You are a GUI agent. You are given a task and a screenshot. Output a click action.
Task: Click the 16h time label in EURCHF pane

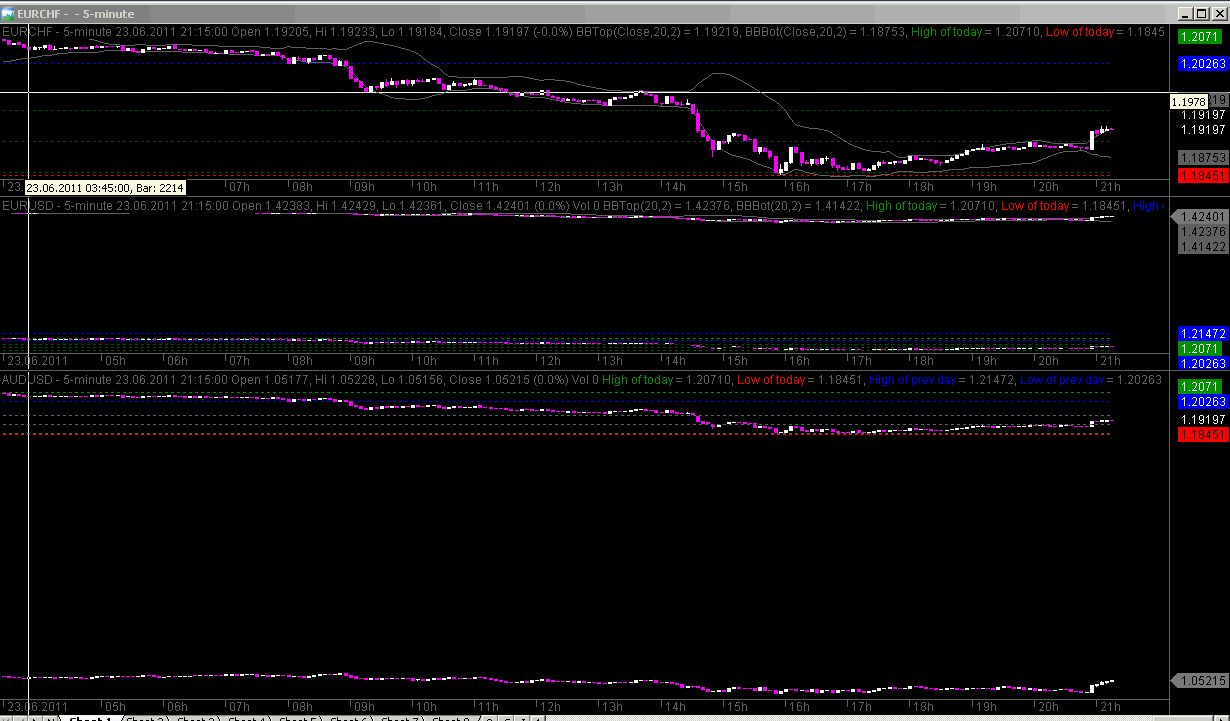coord(800,187)
